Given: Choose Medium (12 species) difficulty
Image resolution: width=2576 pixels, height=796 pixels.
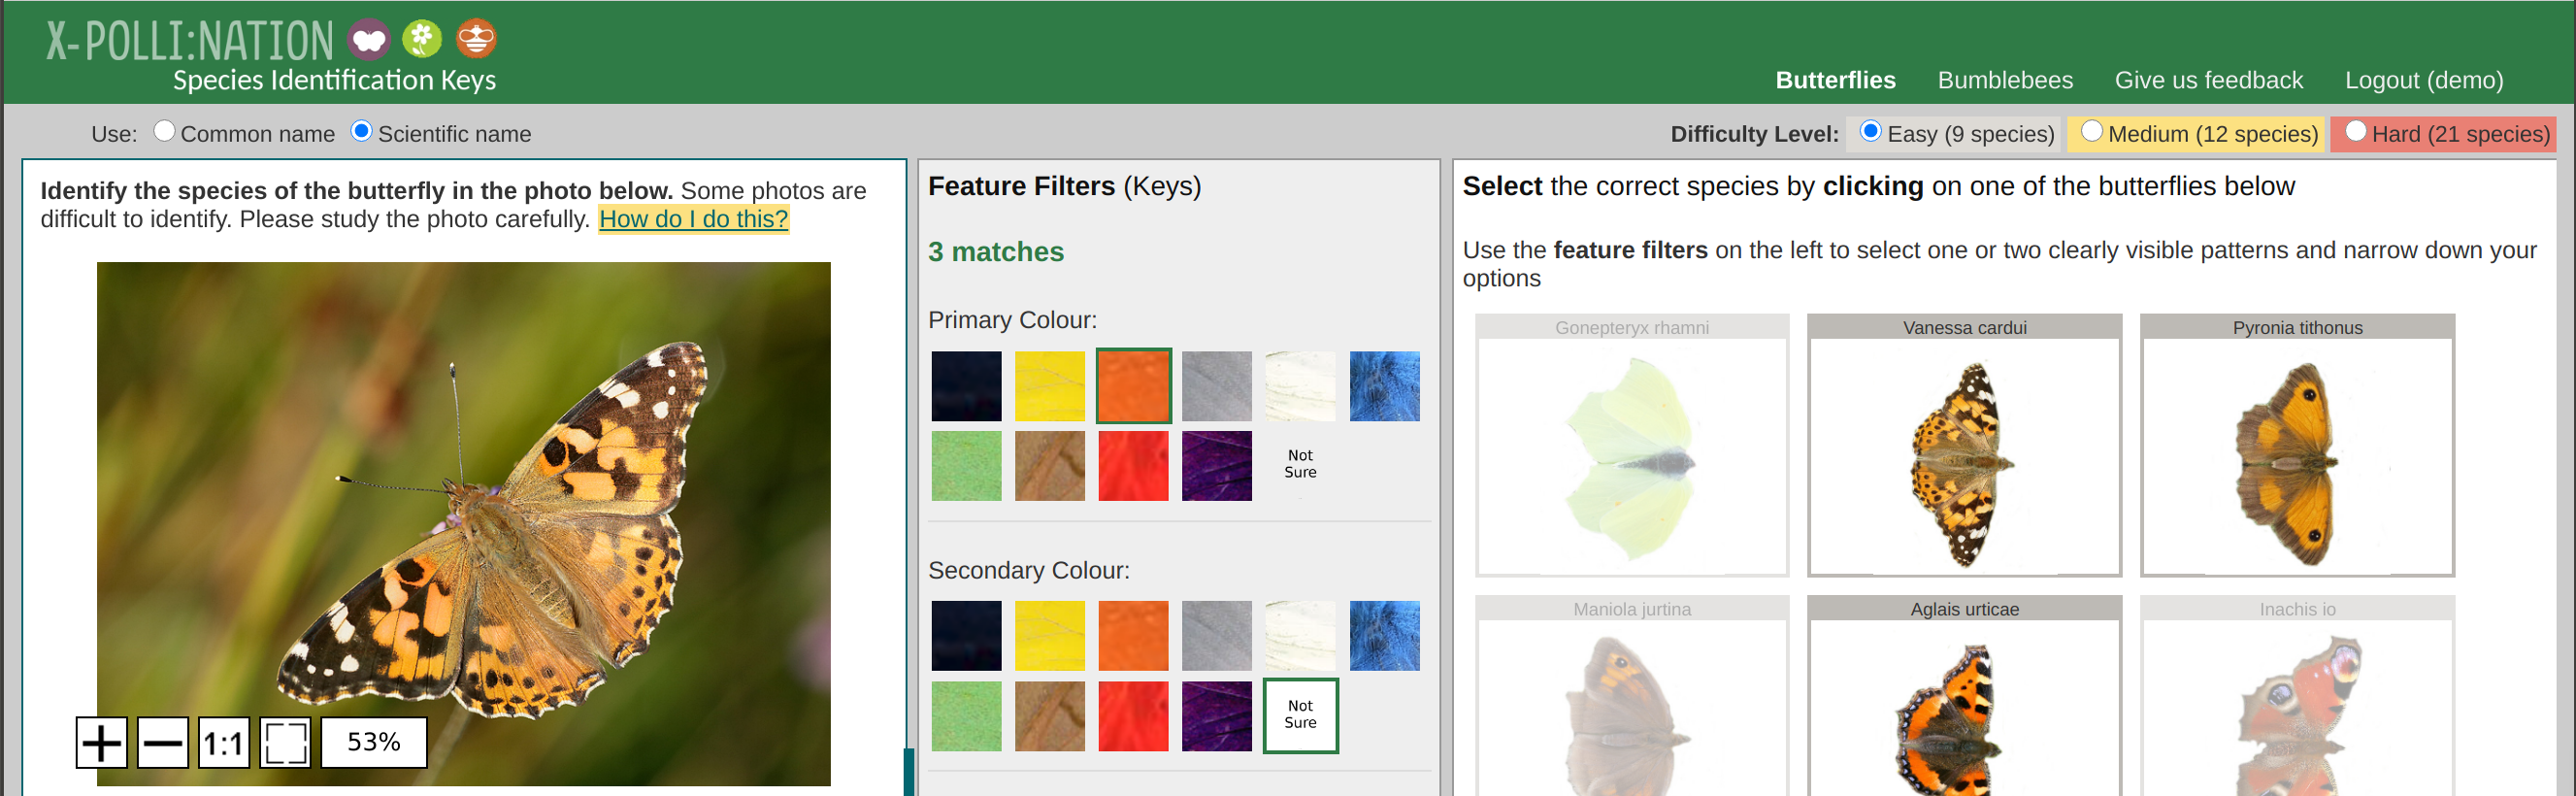Looking at the screenshot, I should point(2091,132).
